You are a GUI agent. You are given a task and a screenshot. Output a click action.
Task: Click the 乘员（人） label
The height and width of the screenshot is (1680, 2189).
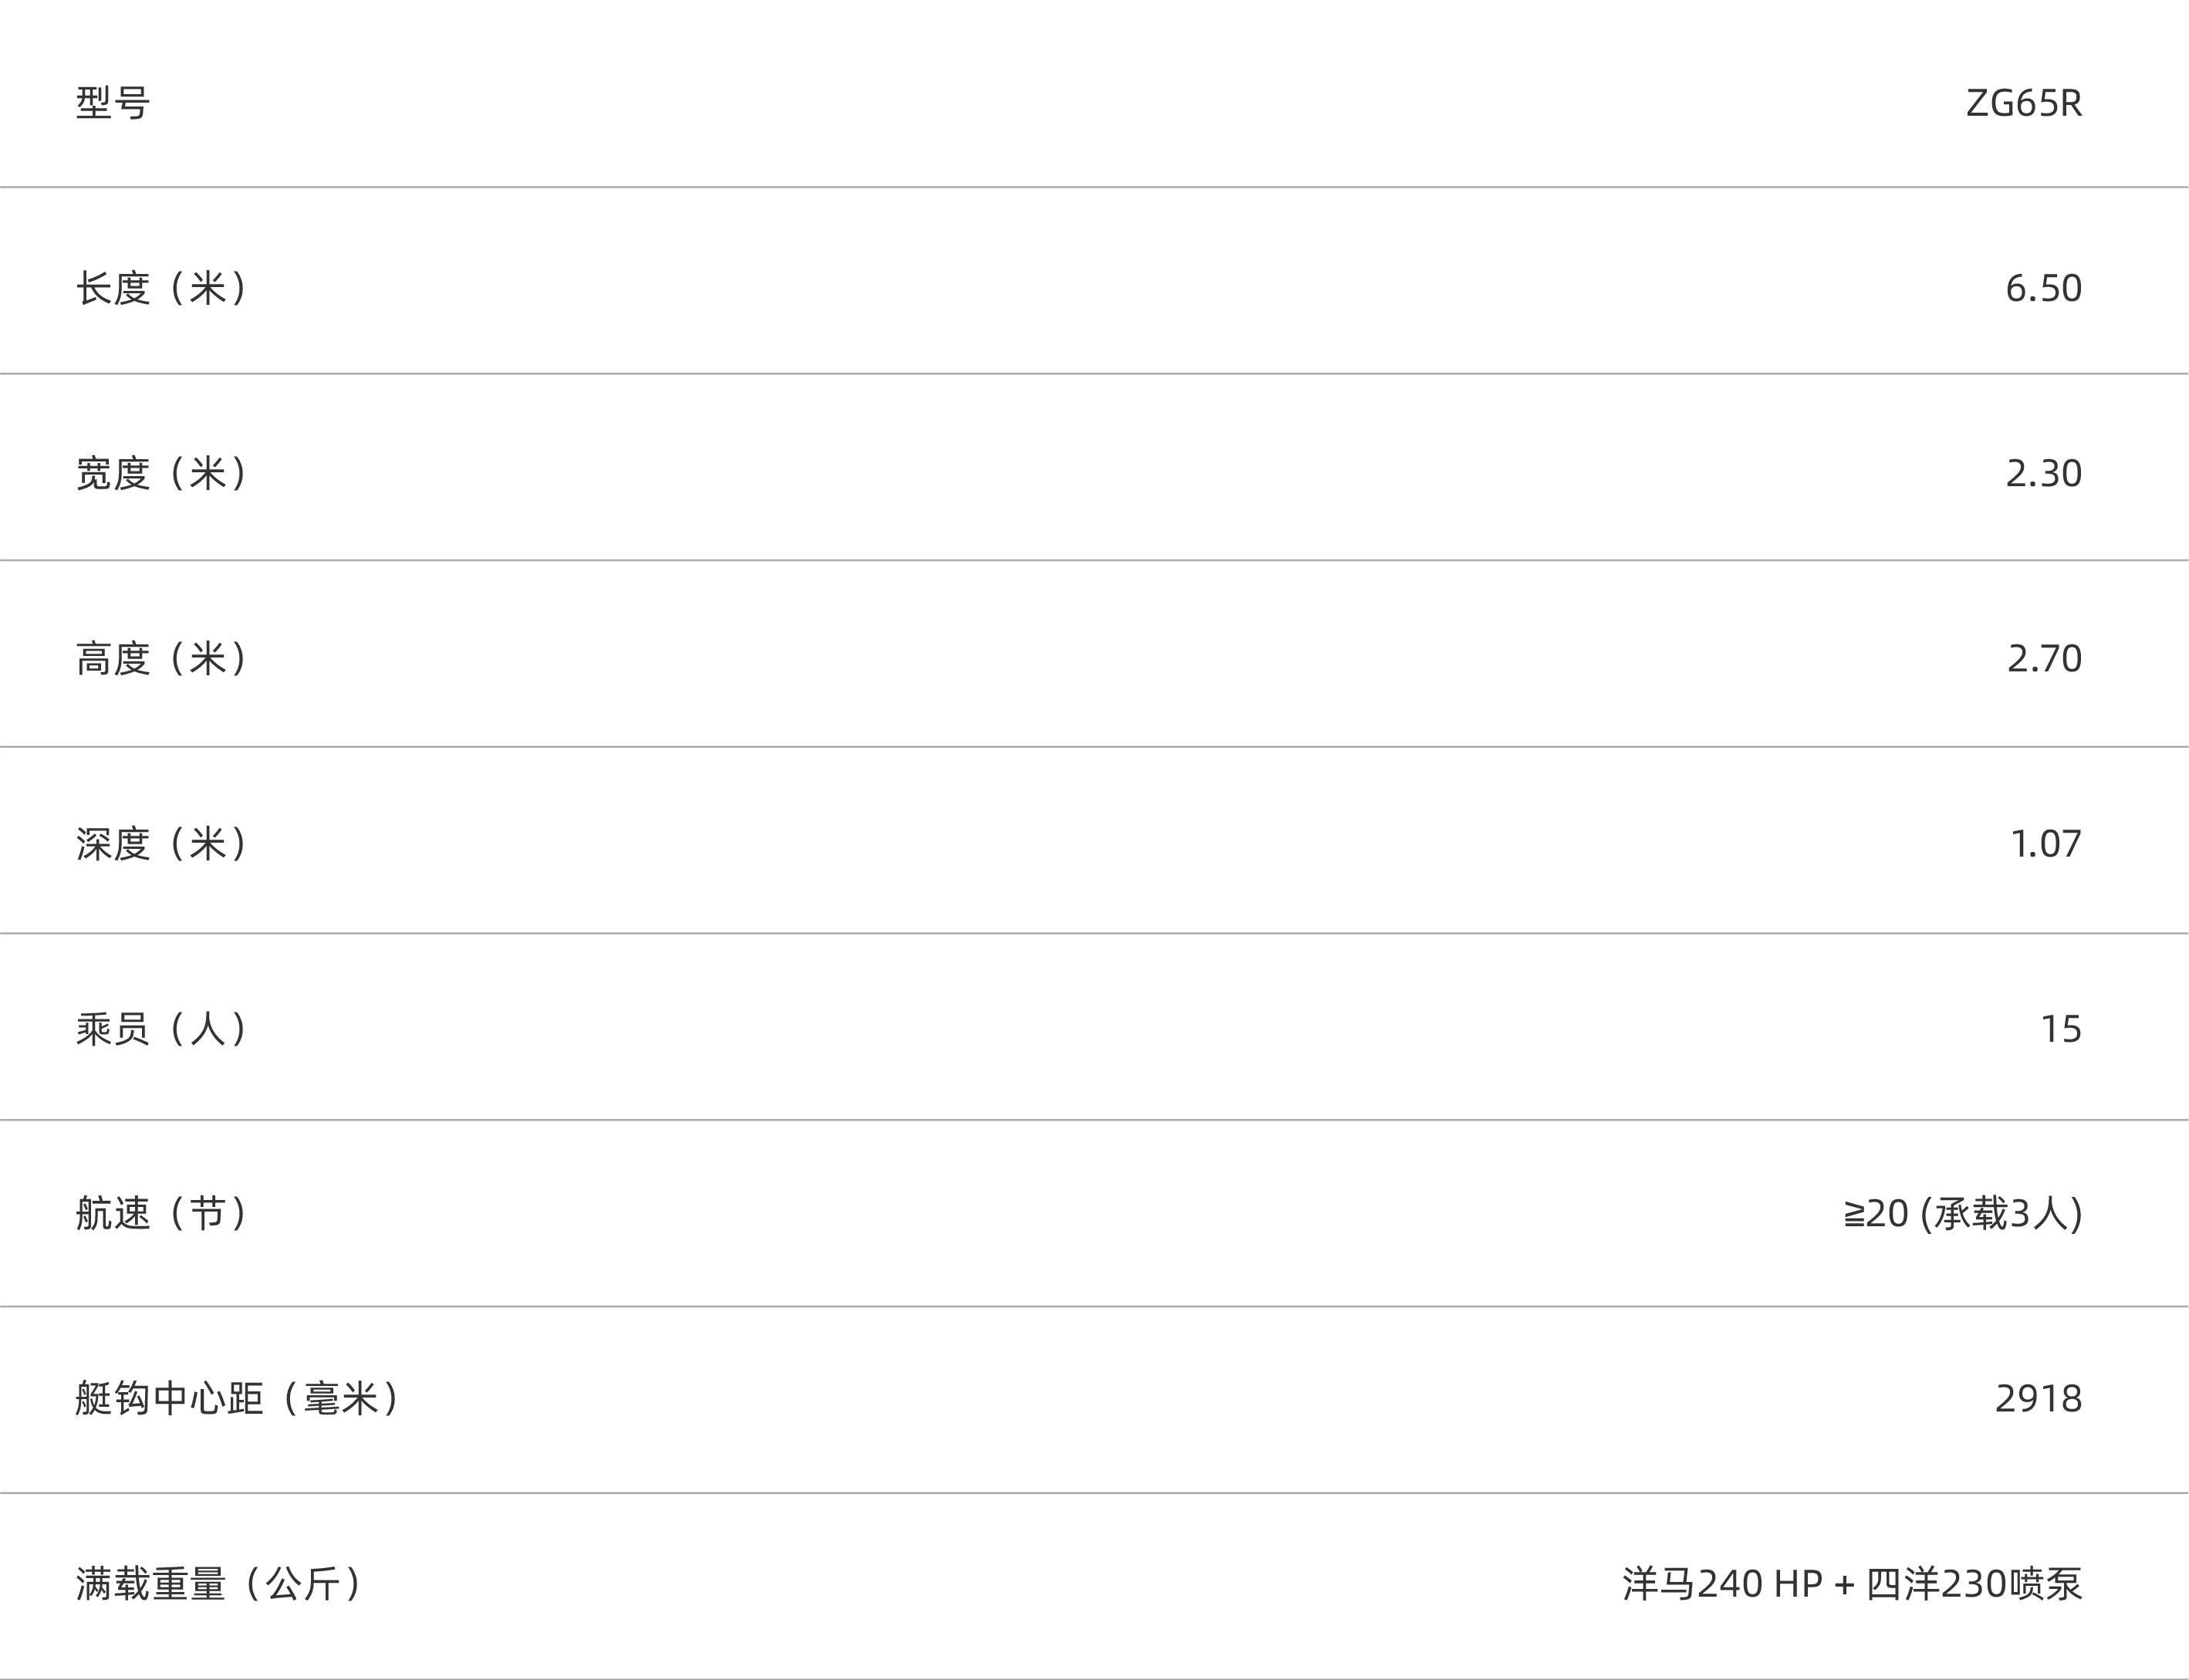coord(162,1029)
